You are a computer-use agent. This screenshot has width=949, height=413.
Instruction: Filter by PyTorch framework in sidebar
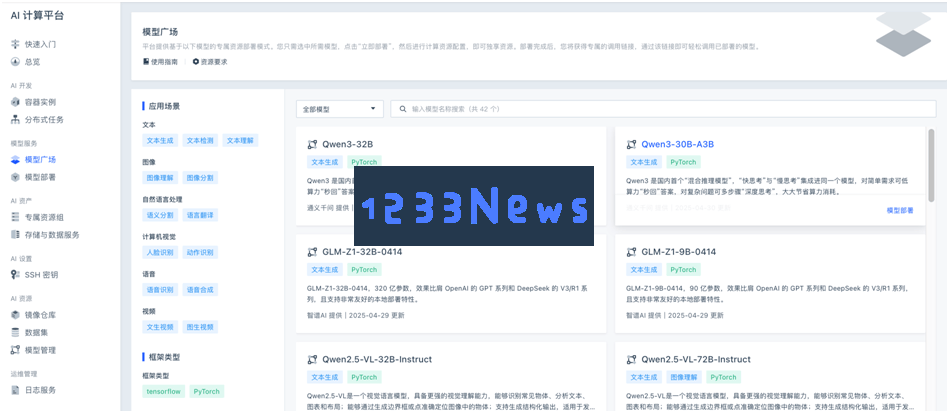click(x=206, y=391)
